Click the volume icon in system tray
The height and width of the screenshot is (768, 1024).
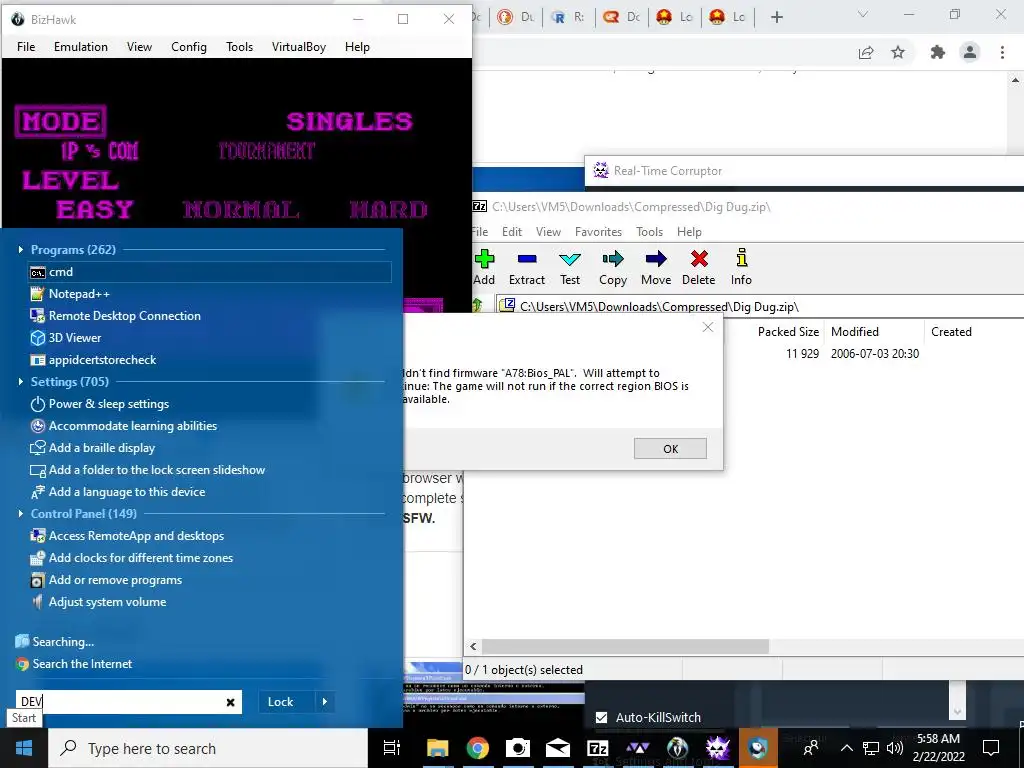click(895, 748)
